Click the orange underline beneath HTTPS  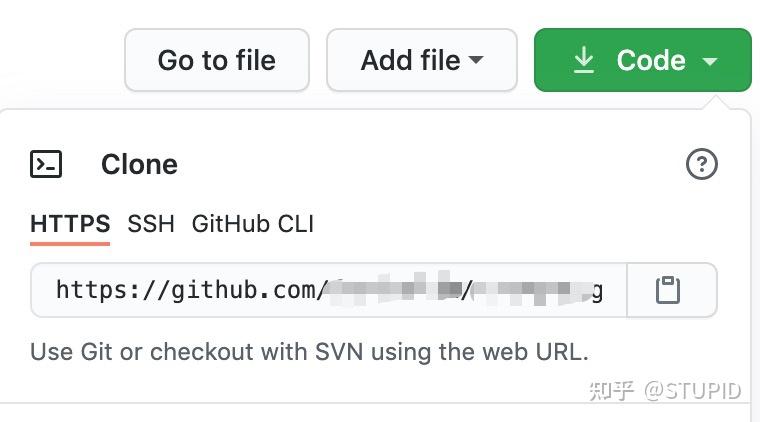(x=70, y=244)
